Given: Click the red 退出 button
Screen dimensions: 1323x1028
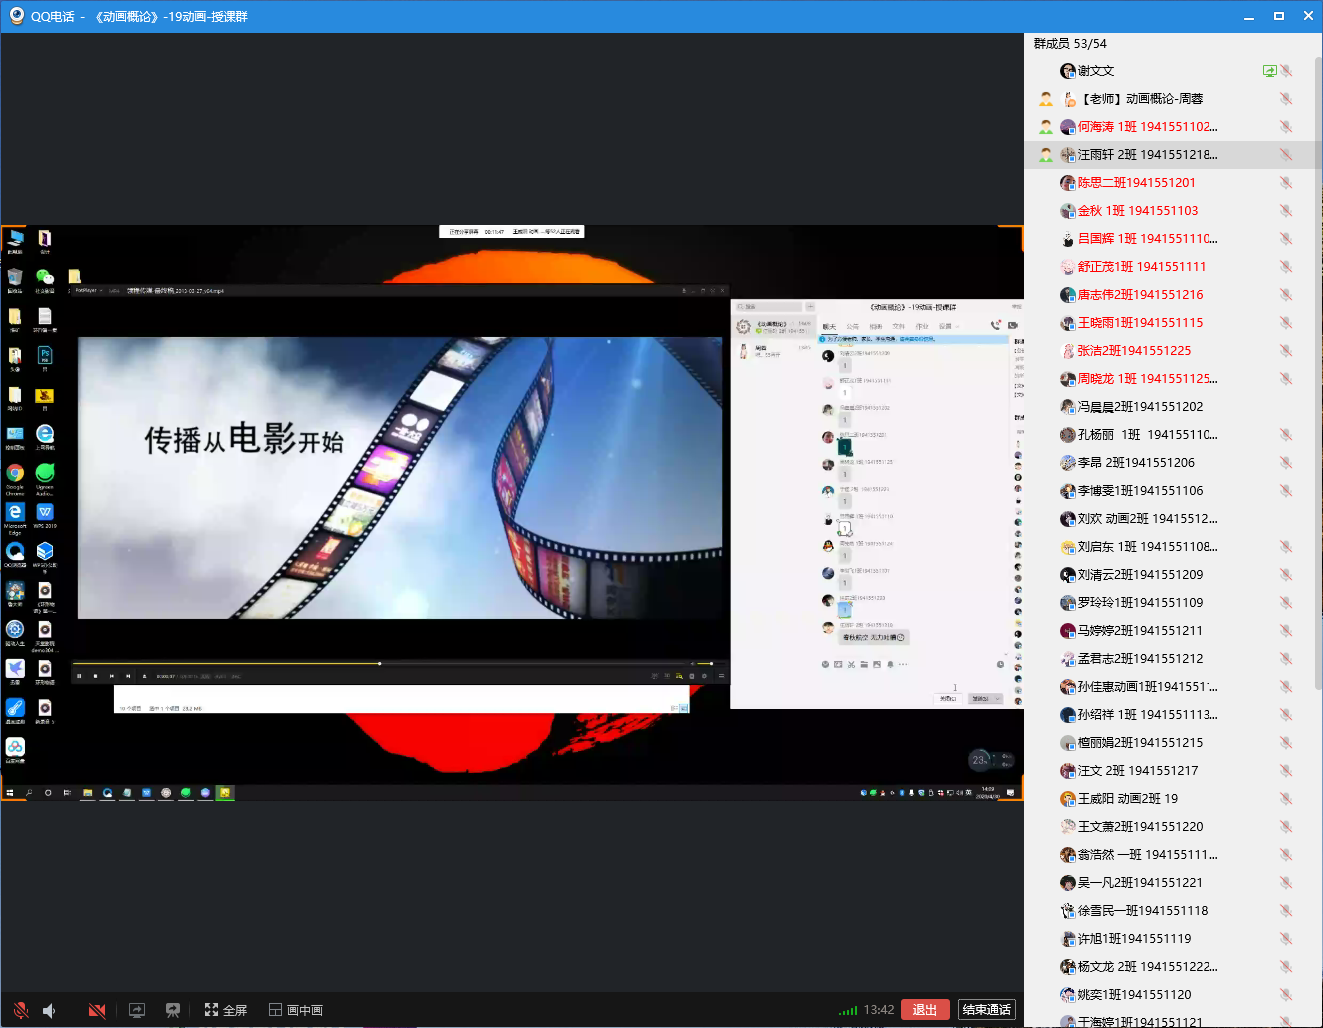Looking at the screenshot, I should pos(925,1010).
